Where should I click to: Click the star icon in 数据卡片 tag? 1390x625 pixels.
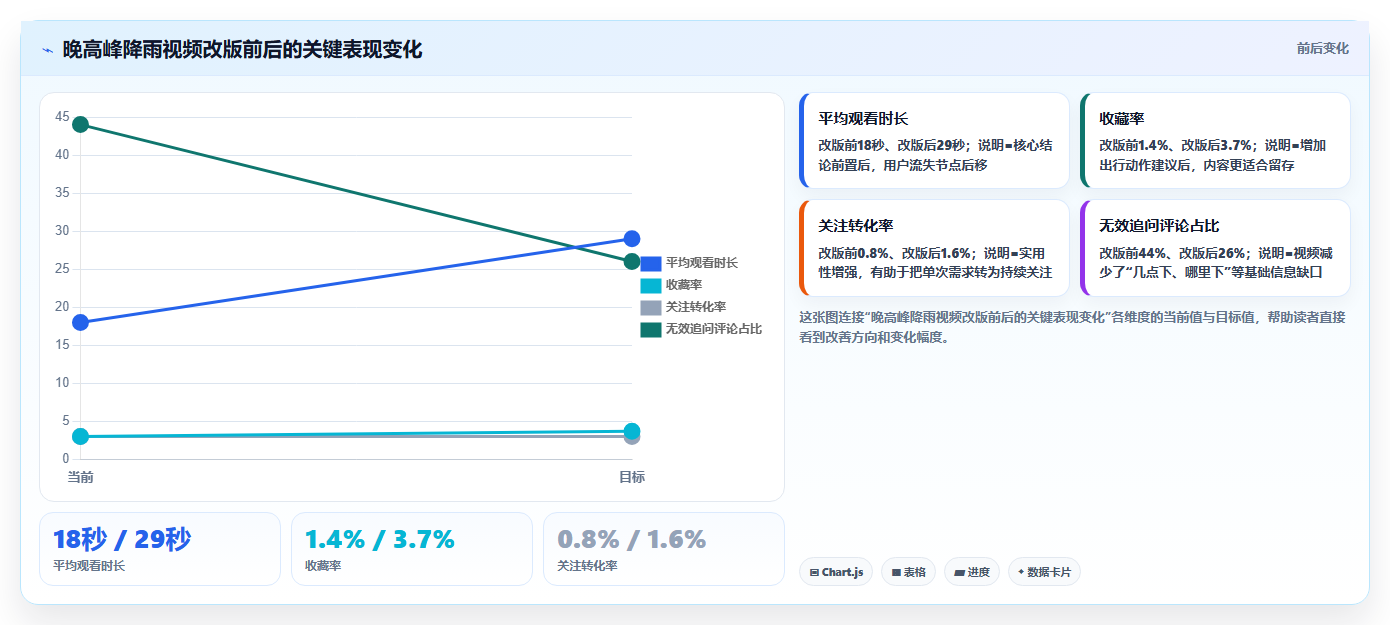1021,572
